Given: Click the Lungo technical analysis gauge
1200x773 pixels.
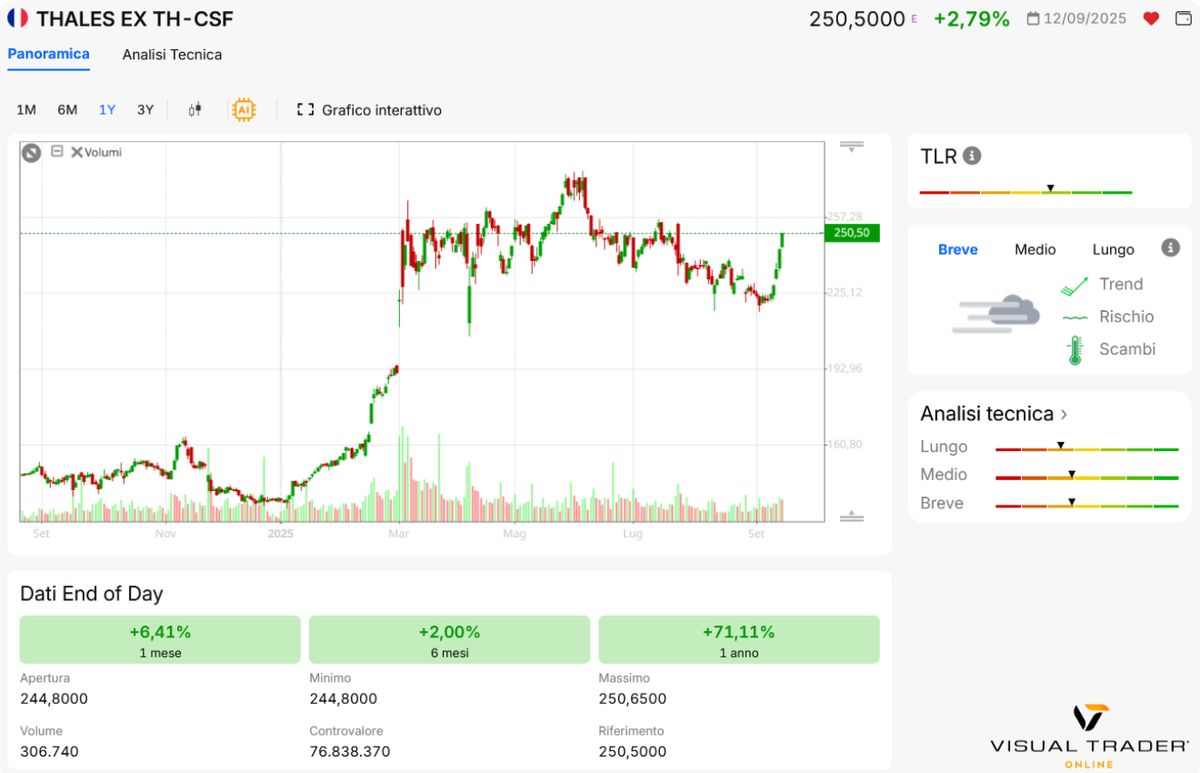Looking at the screenshot, I should [1087, 448].
